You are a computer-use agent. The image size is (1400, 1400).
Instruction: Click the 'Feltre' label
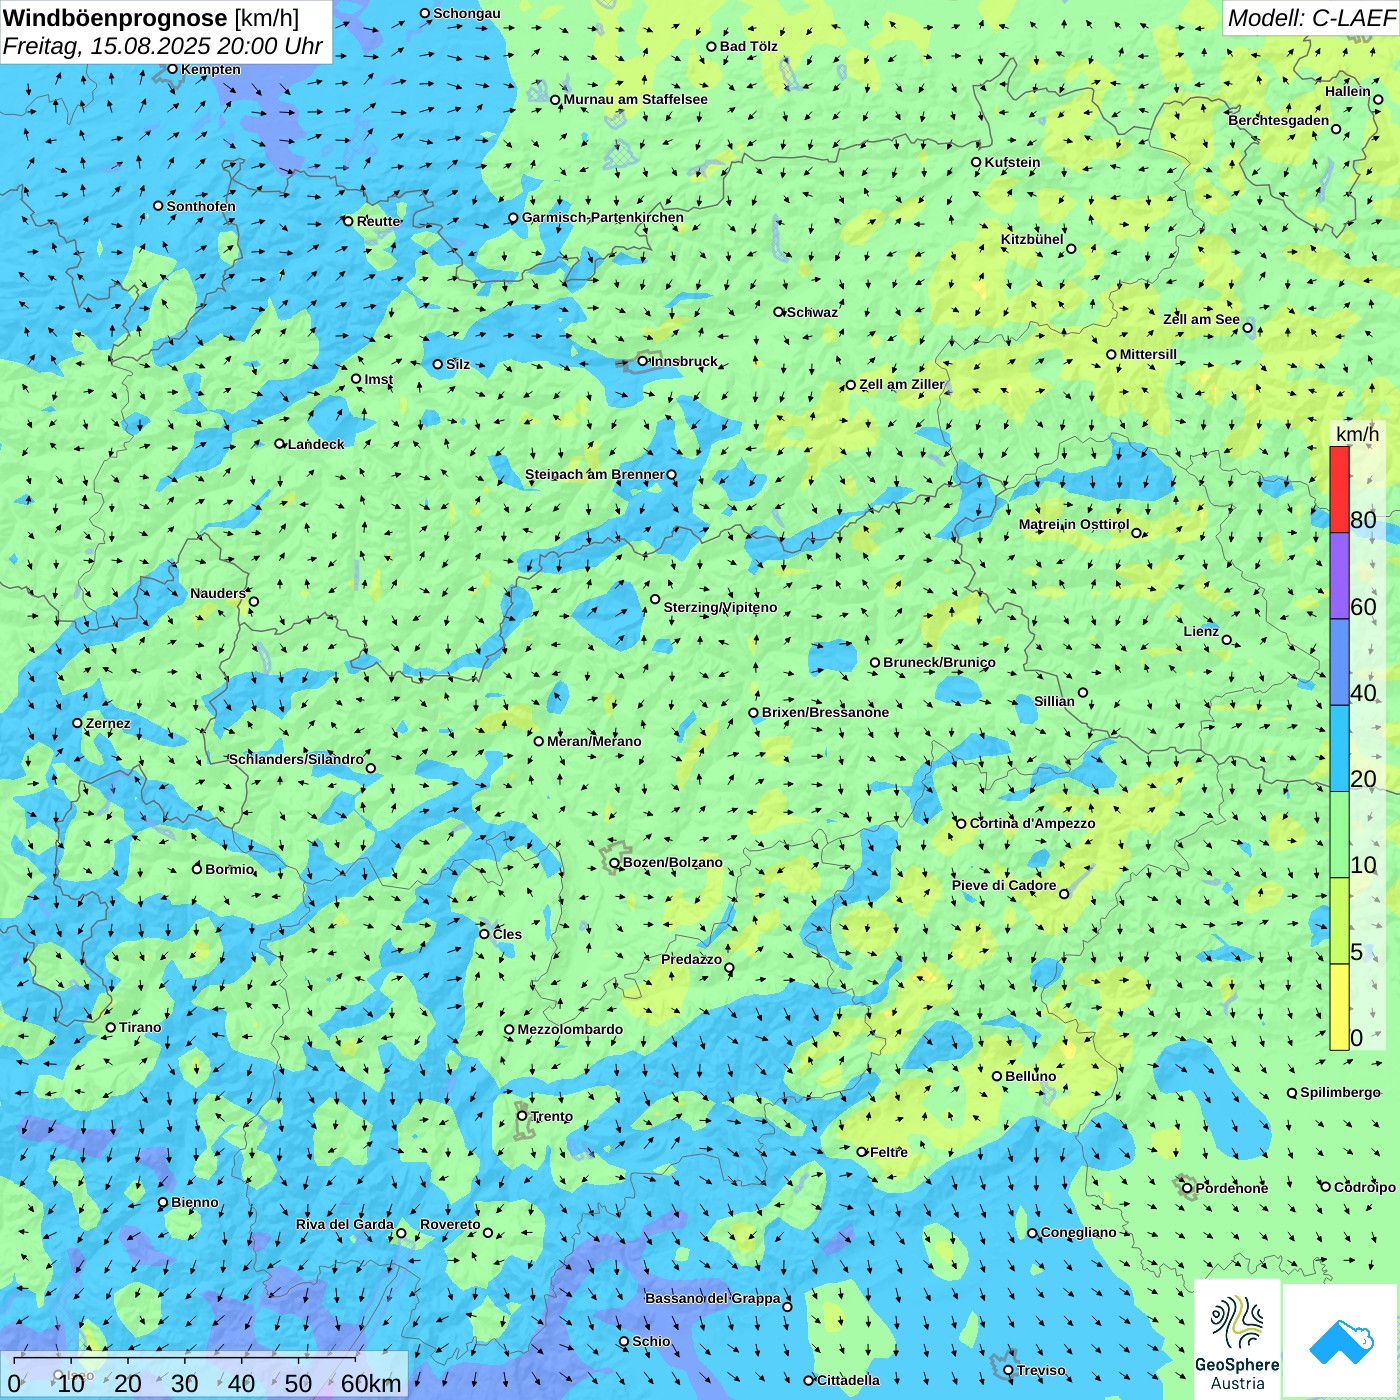pyautogui.click(x=889, y=1152)
